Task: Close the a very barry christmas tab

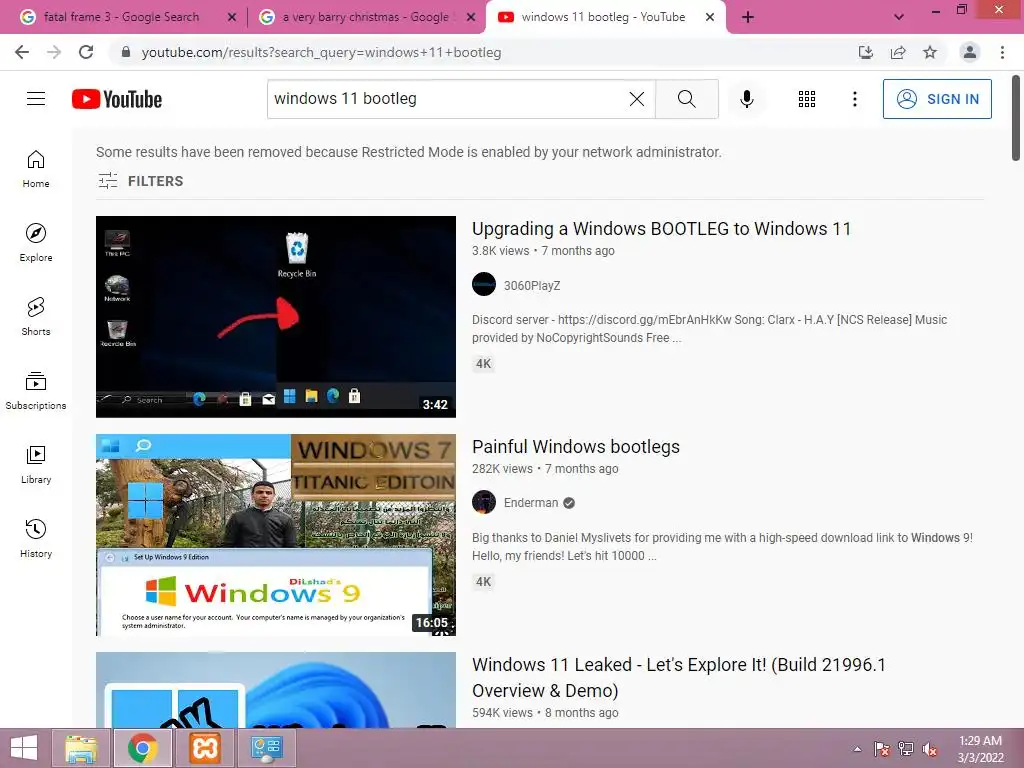Action: (x=471, y=18)
